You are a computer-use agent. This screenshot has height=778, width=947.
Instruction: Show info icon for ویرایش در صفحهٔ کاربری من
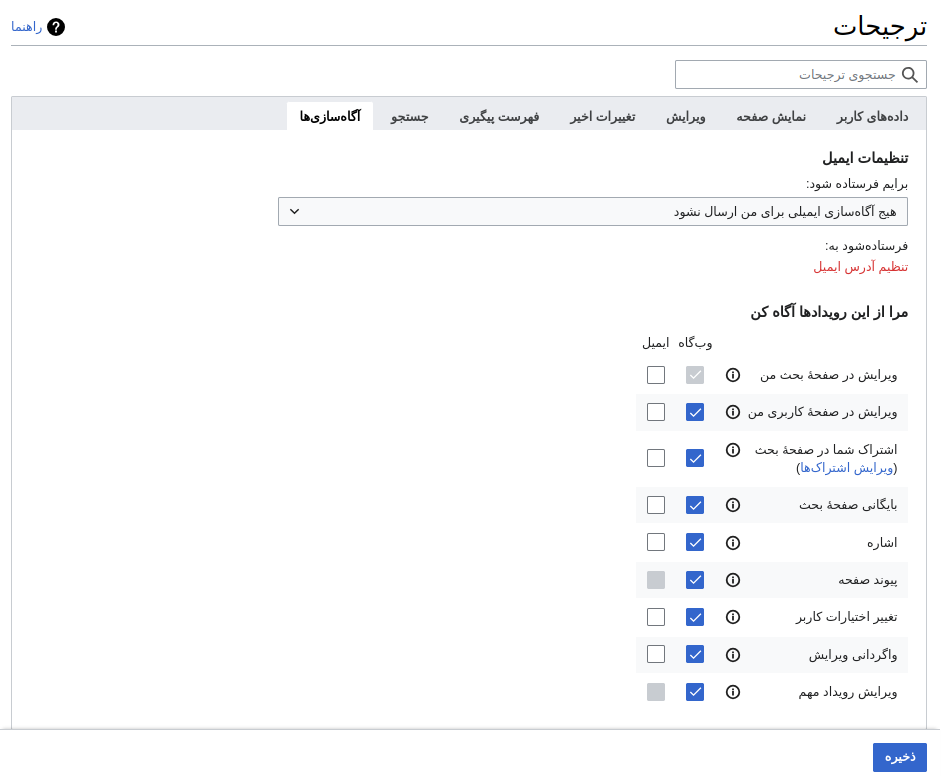click(733, 412)
